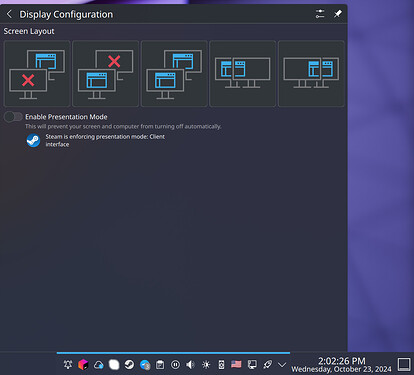
Task: Open the notifications bell tray icon
Action: (68, 364)
